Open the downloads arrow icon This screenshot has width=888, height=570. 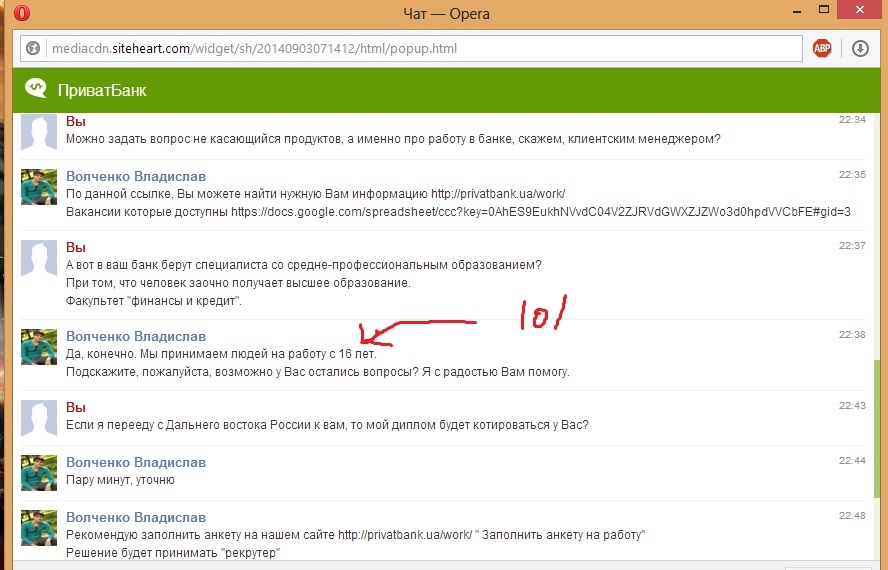coord(860,49)
